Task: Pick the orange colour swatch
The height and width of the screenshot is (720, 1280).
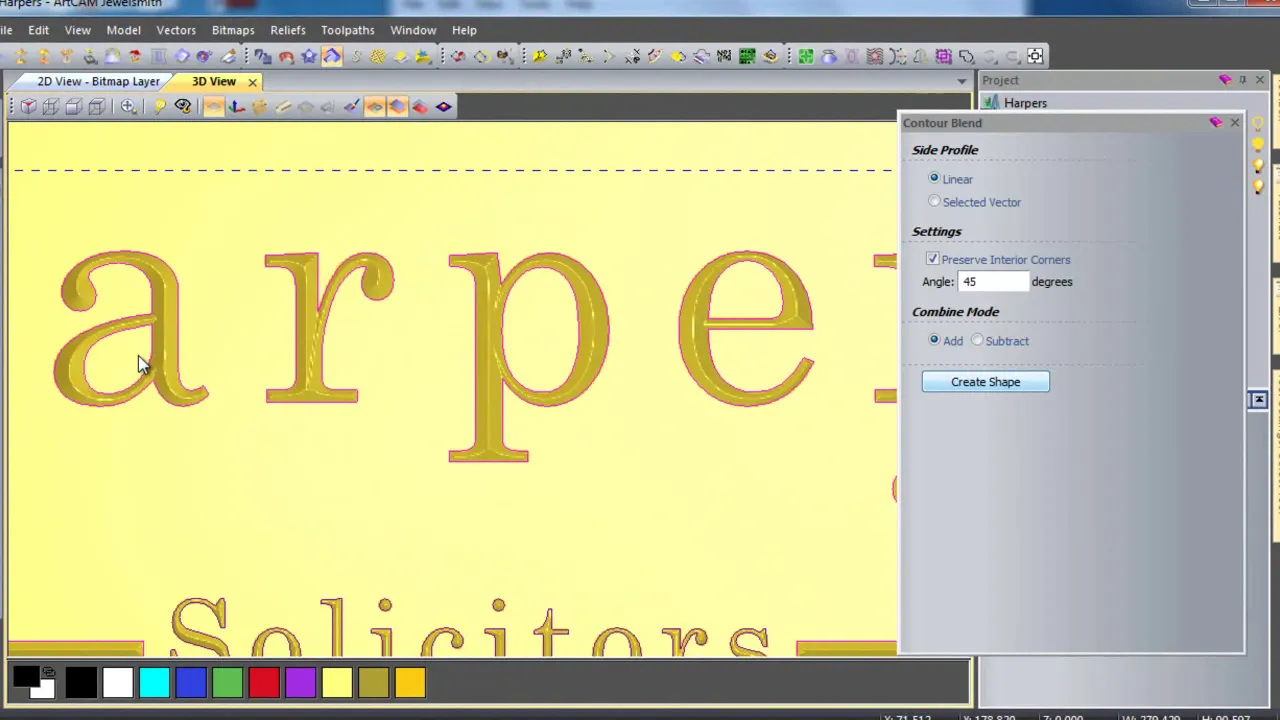Action: 410,682
